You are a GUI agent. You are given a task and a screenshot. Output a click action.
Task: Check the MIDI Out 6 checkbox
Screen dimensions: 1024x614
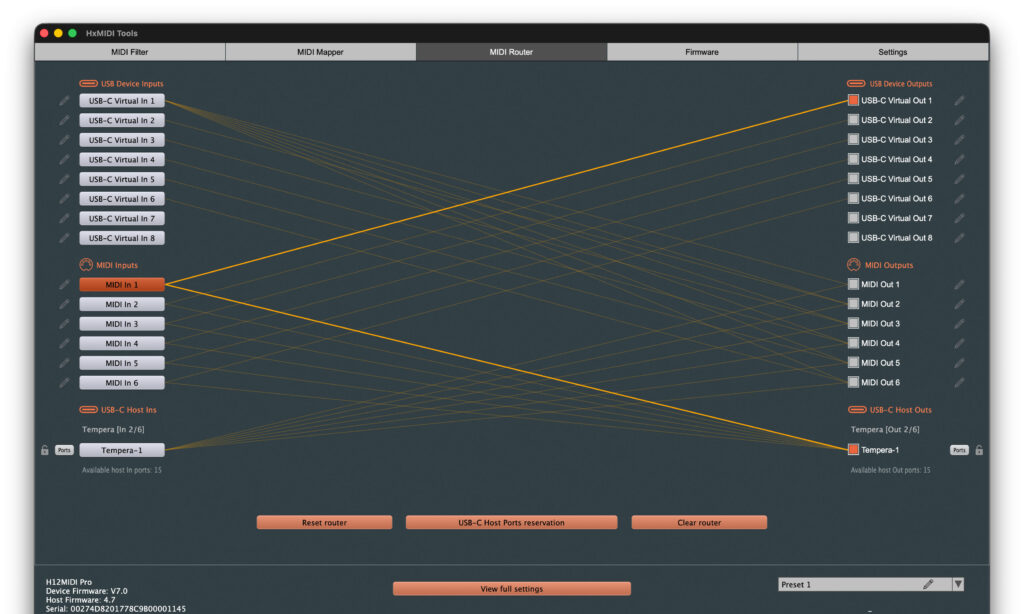point(853,382)
